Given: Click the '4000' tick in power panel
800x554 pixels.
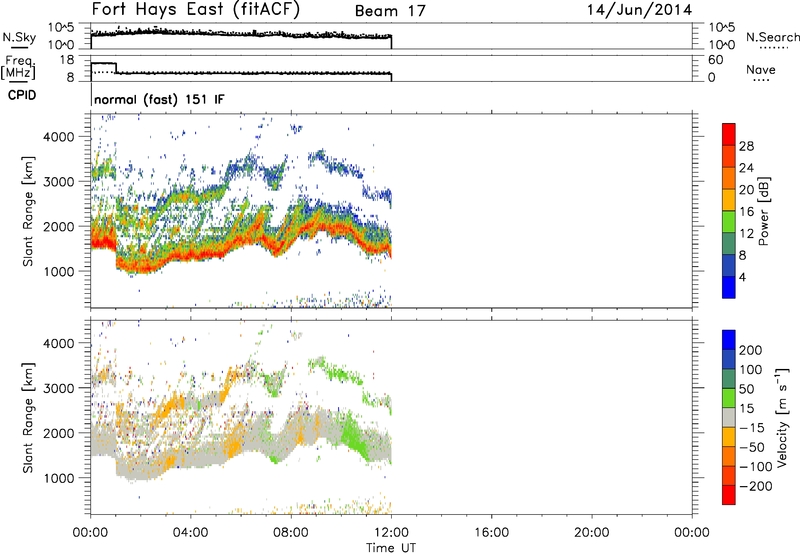Looking at the screenshot, I should (58, 137).
